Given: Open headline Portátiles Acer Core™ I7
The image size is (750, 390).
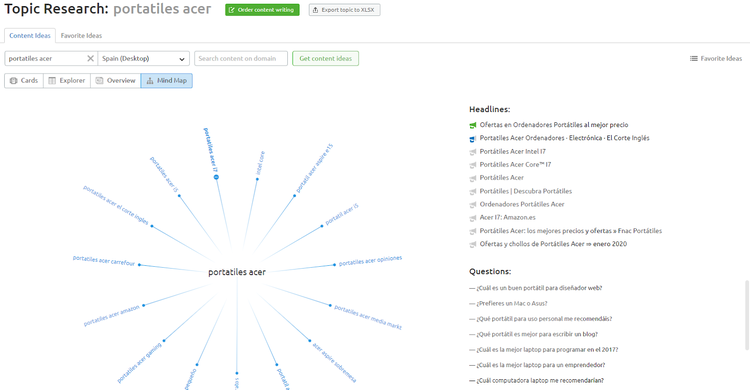Looking at the screenshot, I should 515,164.
